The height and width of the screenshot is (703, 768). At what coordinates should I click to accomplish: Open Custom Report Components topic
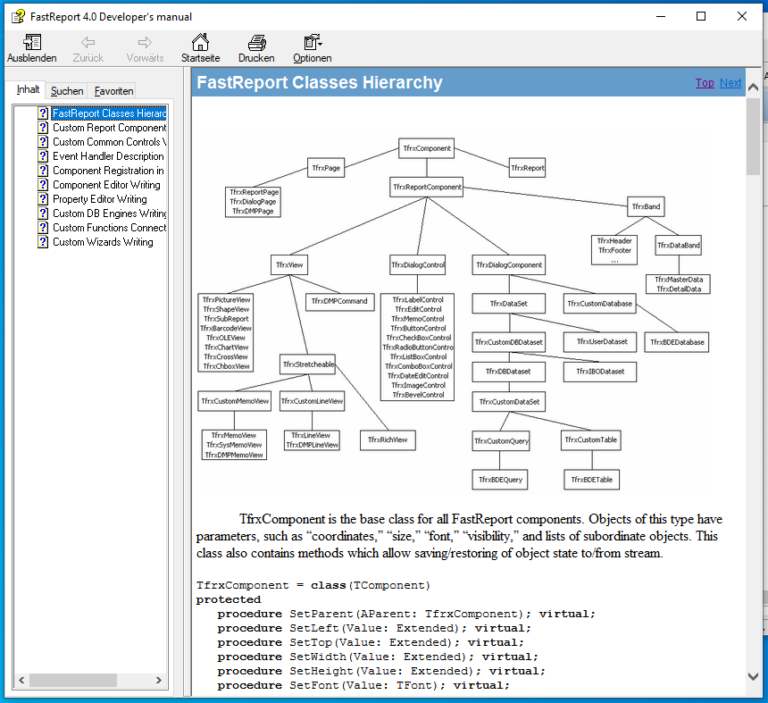click(x=109, y=128)
